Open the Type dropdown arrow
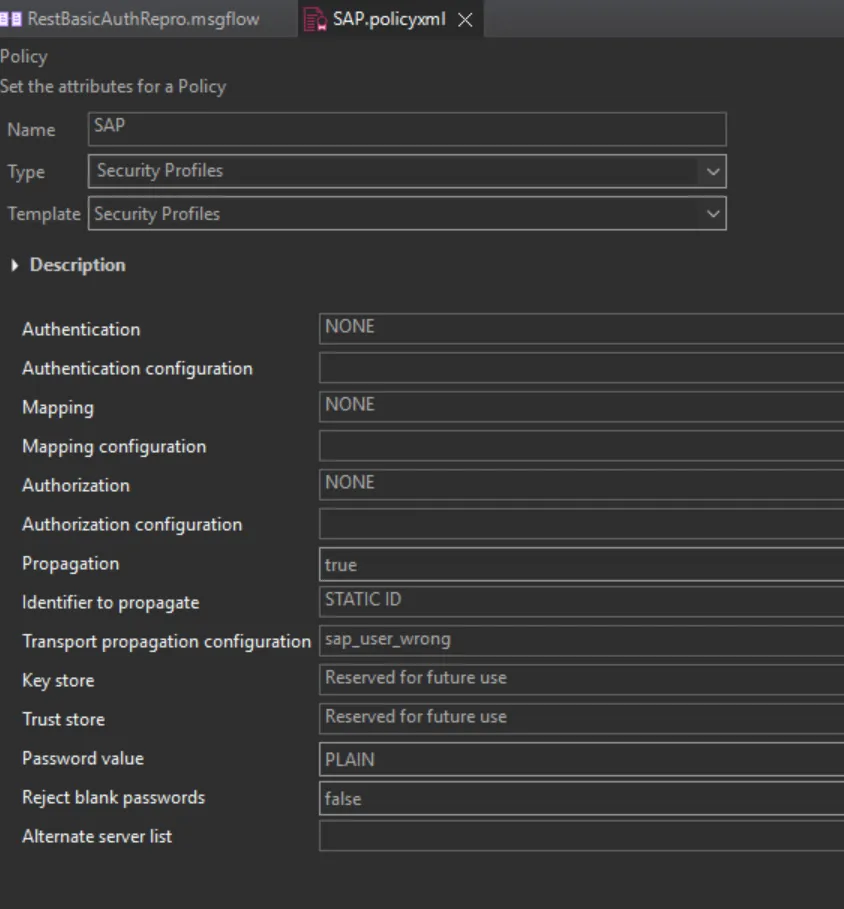844x909 pixels. point(713,172)
